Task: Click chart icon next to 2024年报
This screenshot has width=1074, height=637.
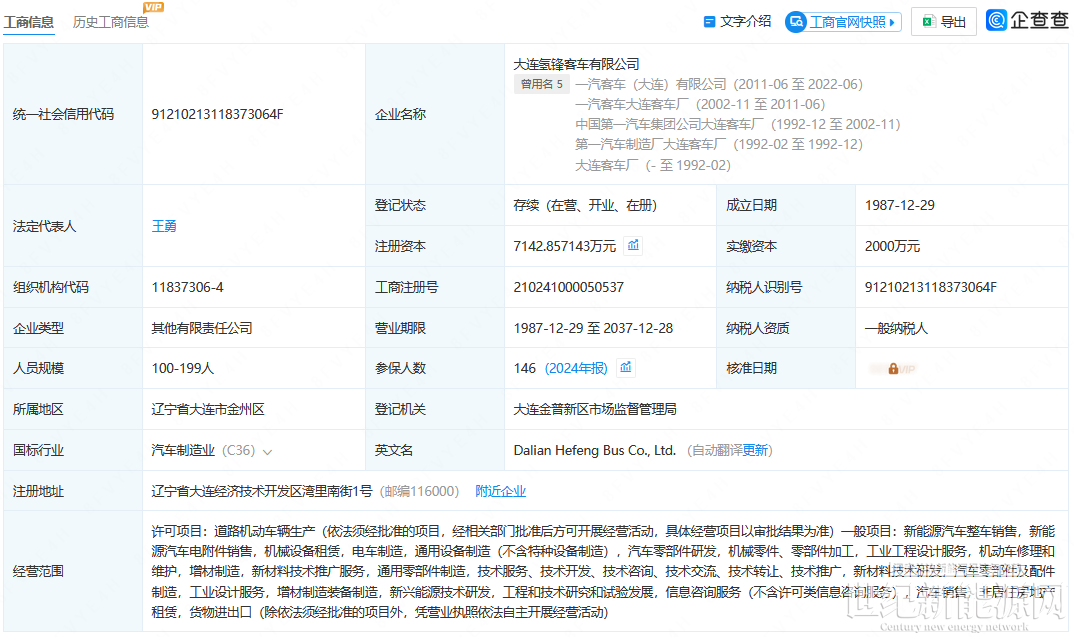Action: point(626,368)
